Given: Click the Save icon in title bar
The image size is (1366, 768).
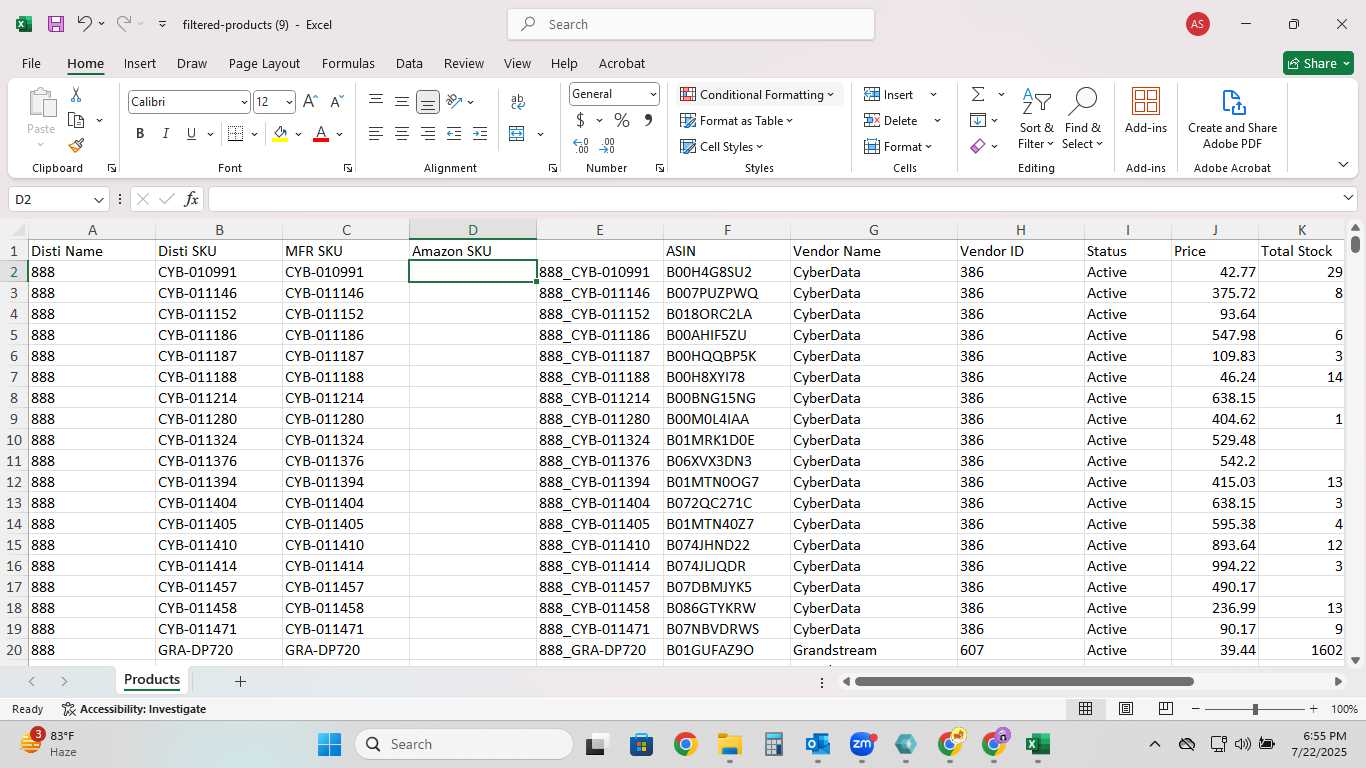Looking at the screenshot, I should pos(56,24).
